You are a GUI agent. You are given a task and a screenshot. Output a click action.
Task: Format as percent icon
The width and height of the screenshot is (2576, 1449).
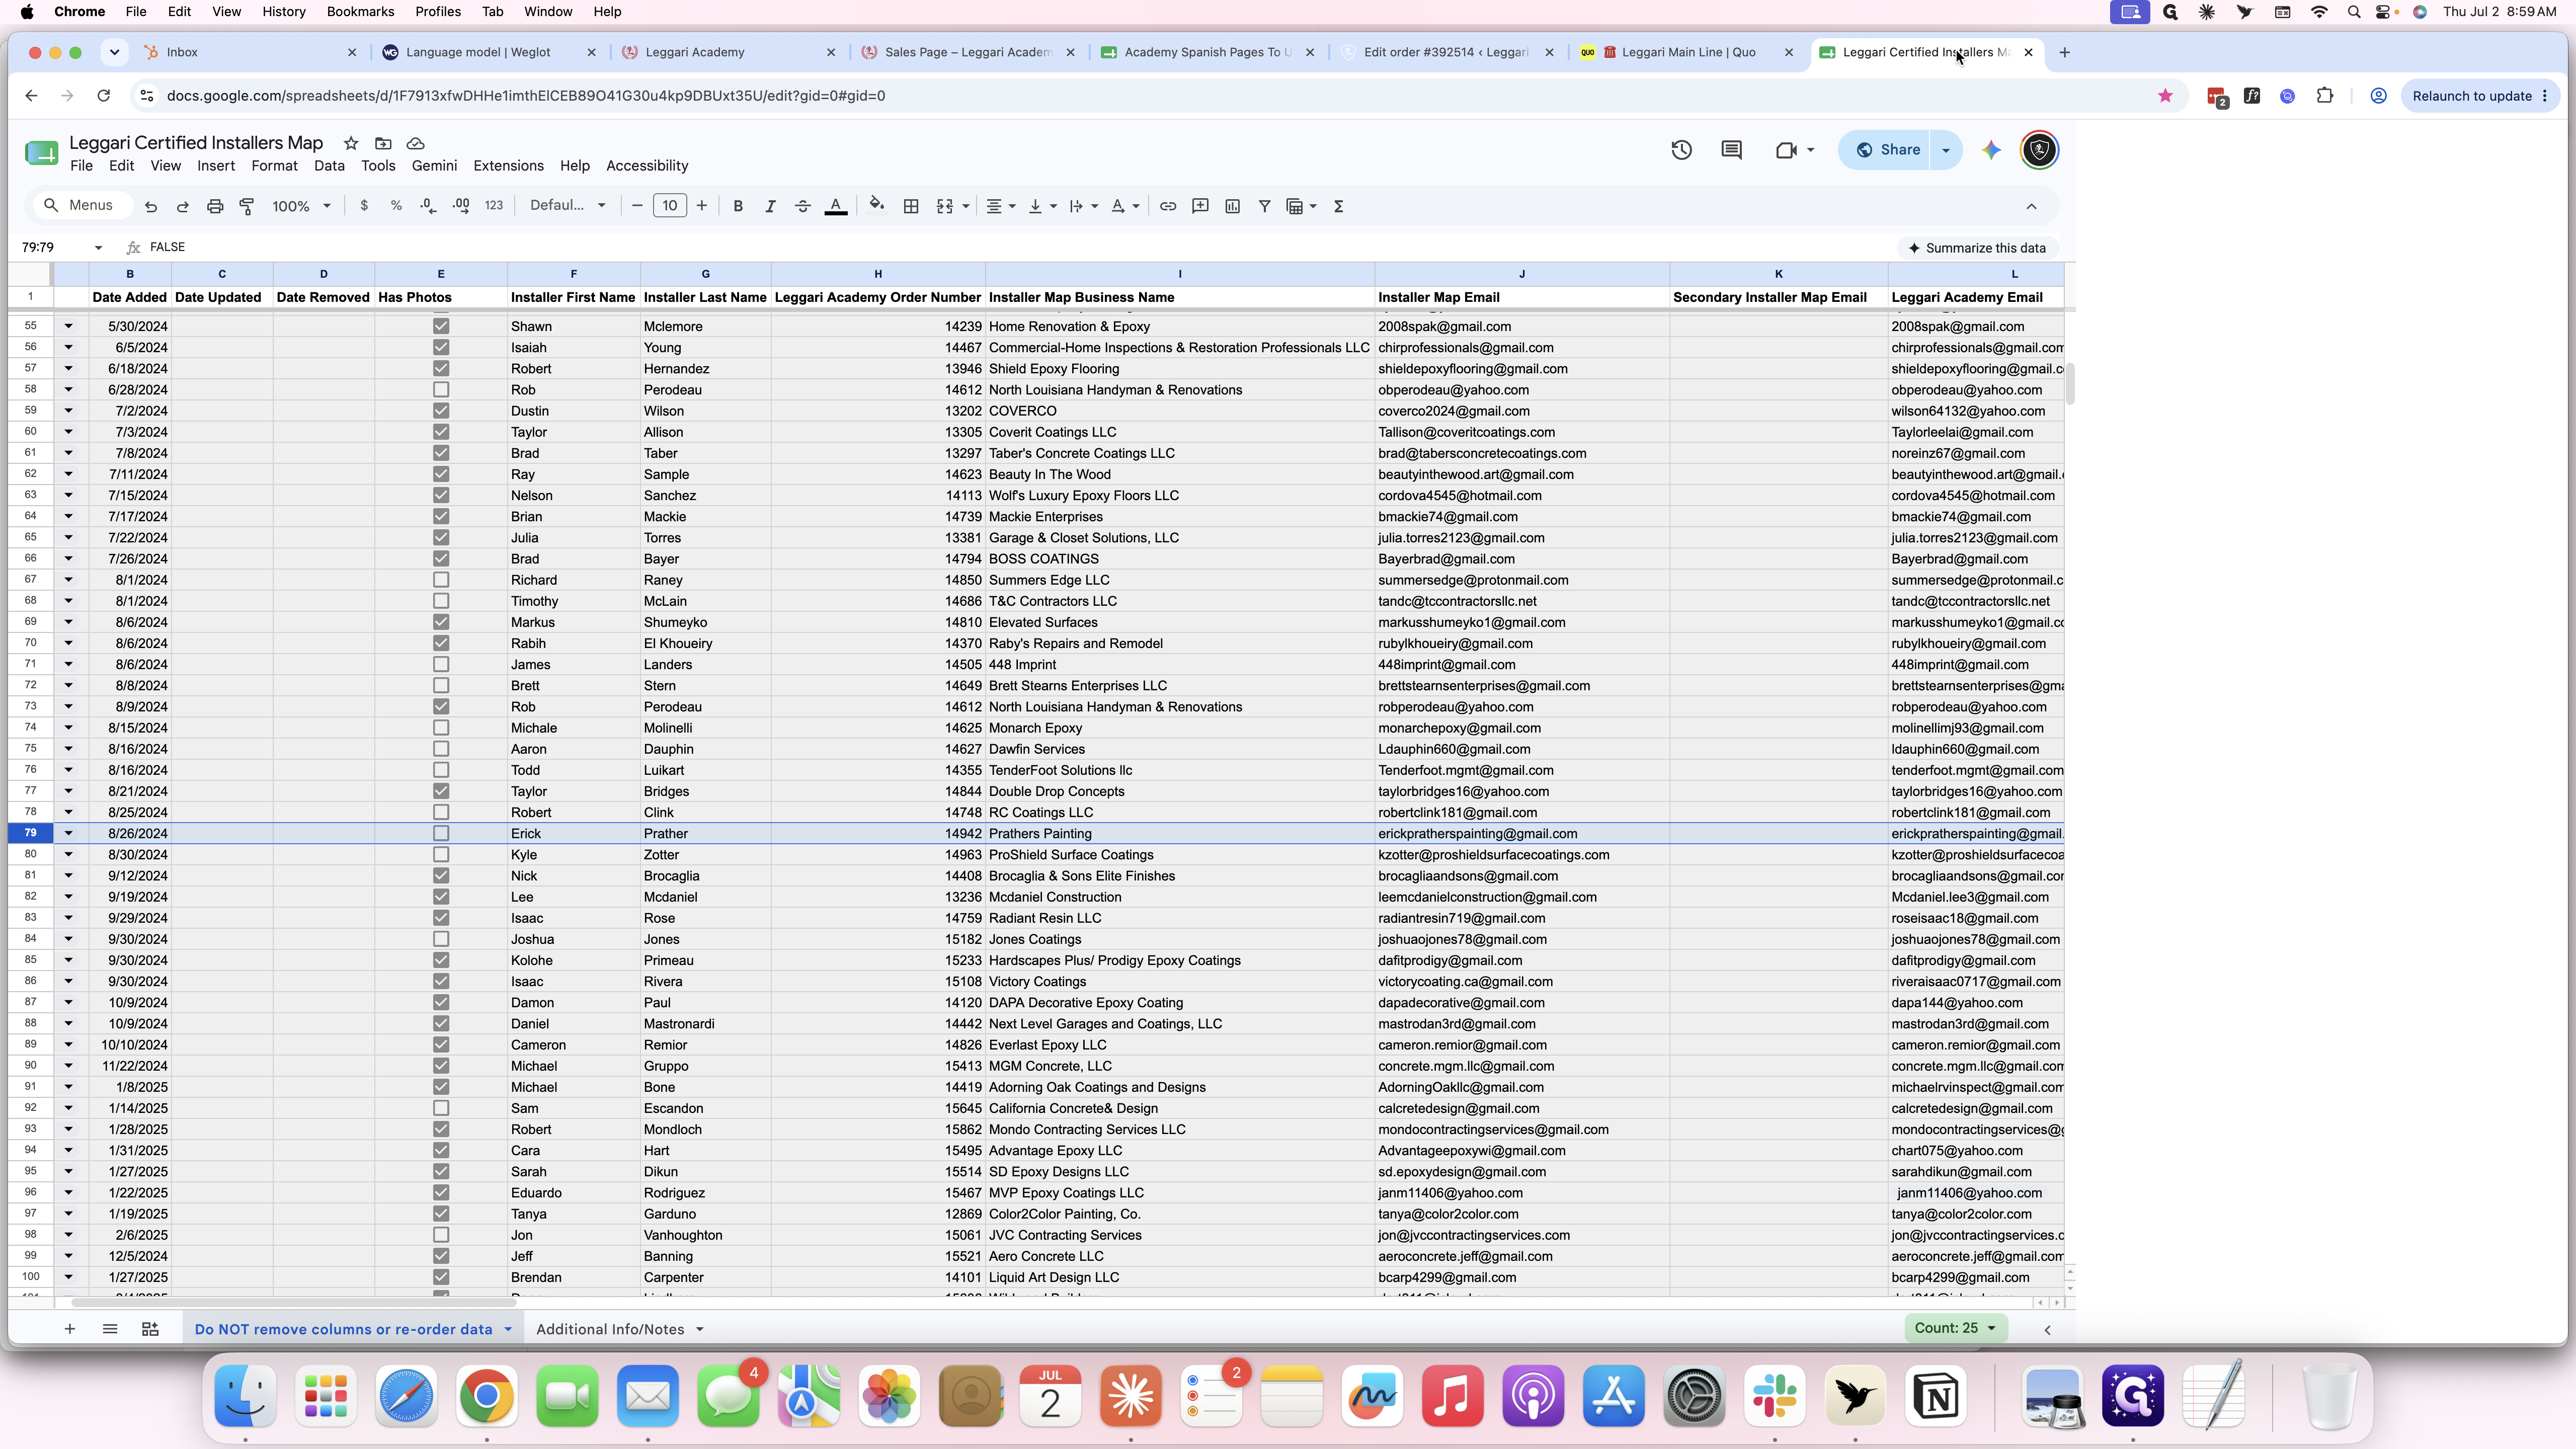pos(396,206)
